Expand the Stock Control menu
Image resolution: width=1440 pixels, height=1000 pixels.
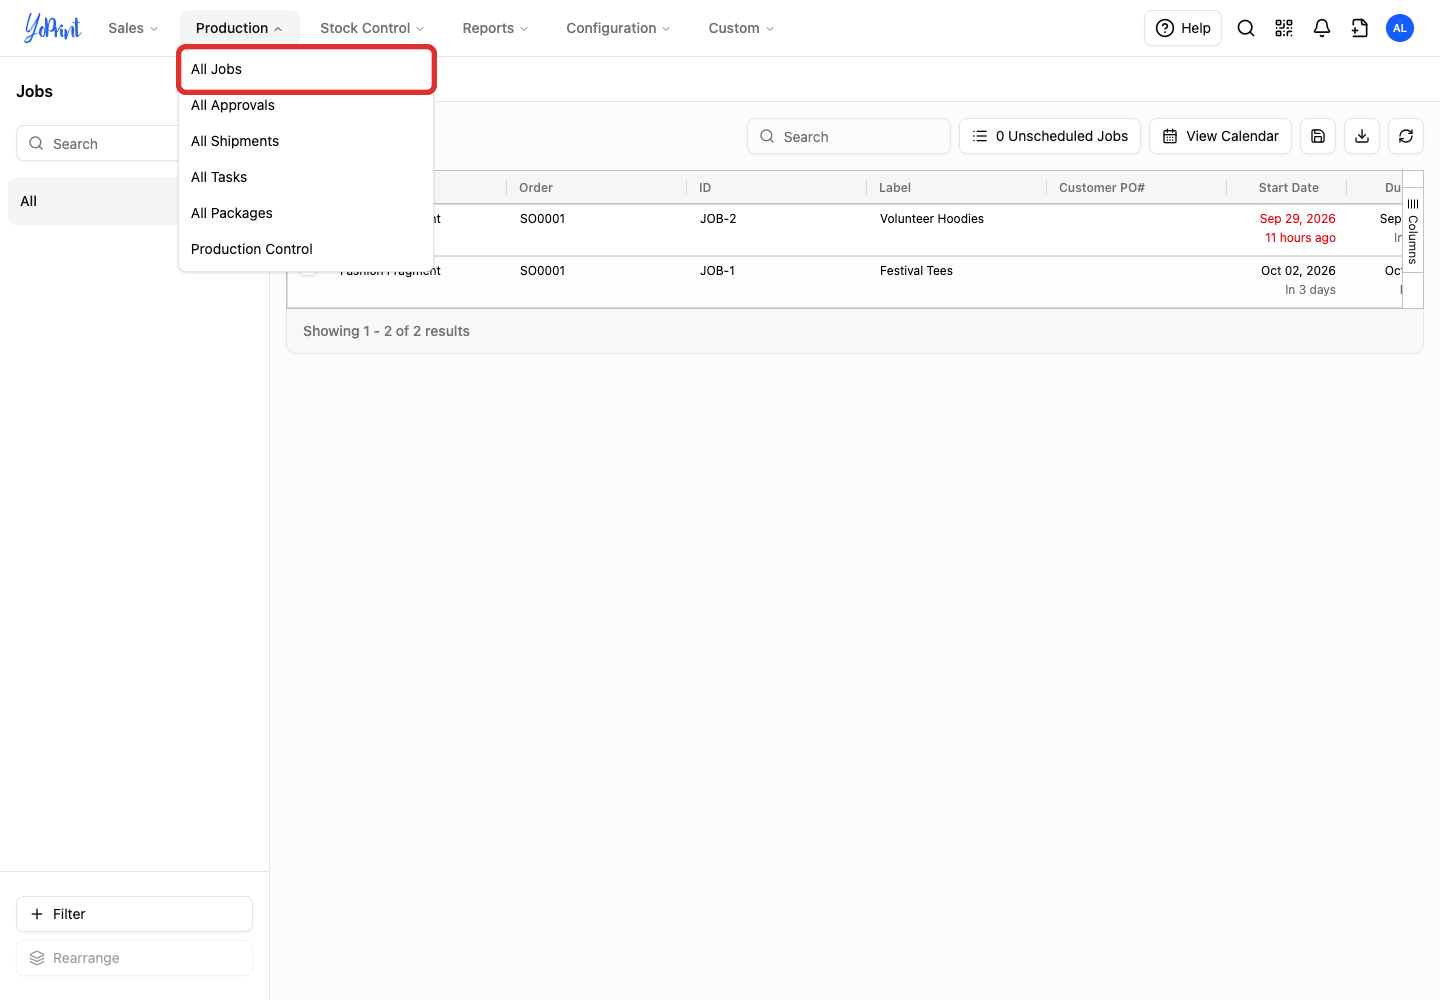coord(372,28)
